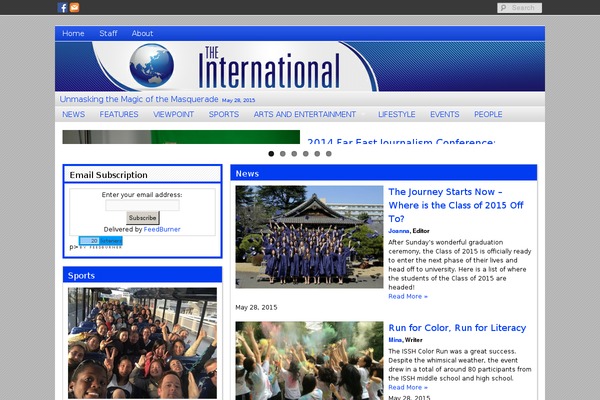Click The International banner title
The width and height of the screenshot is (600, 400).
click(269, 67)
